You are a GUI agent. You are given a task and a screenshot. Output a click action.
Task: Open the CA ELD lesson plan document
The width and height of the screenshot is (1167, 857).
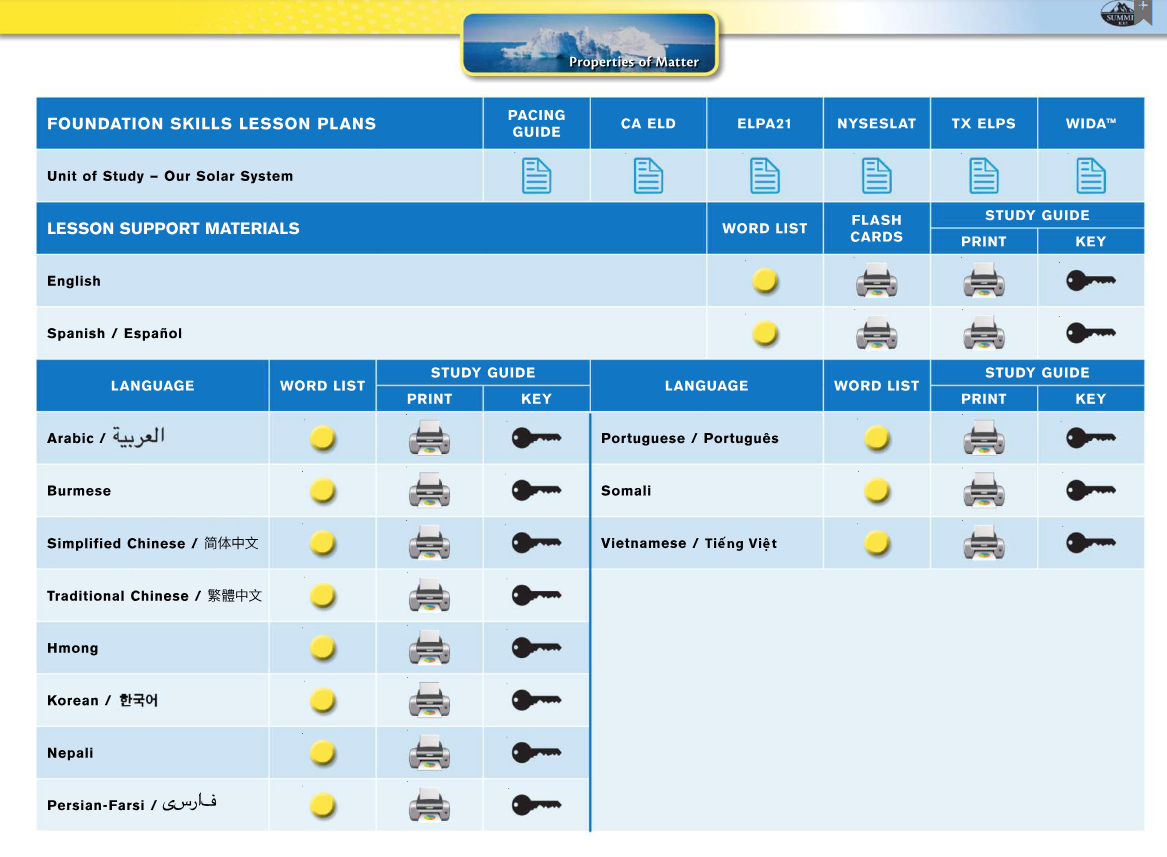(x=648, y=176)
